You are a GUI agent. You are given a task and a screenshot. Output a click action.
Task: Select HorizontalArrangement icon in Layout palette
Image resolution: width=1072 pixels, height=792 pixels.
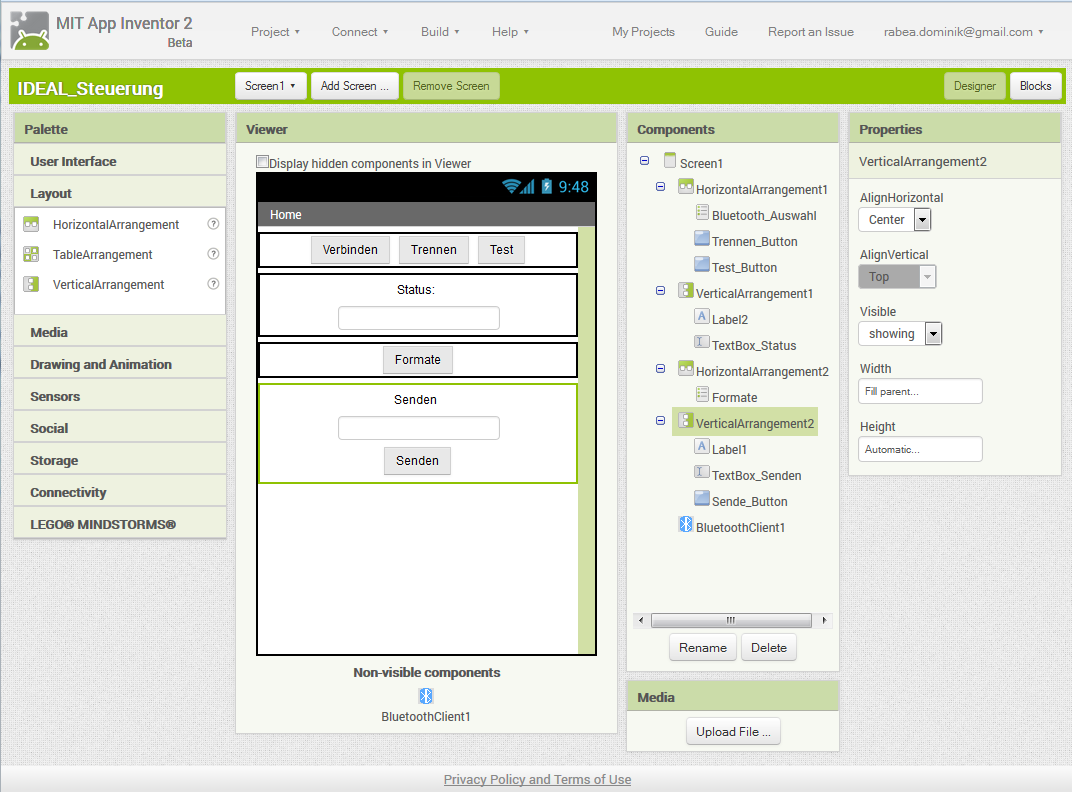[31, 224]
